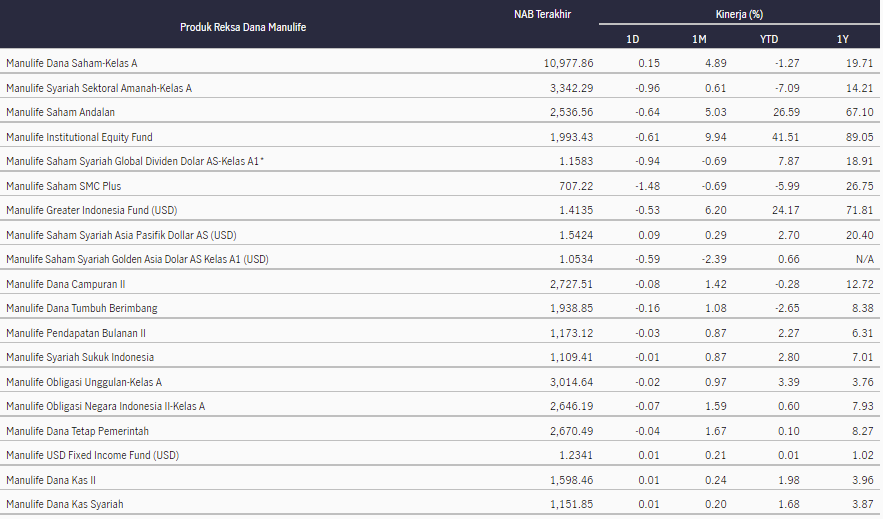Click NAB value 10,977.86
The height and width of the screenshot is (519, 883).
pyautogui.click(x=568, y=63)
